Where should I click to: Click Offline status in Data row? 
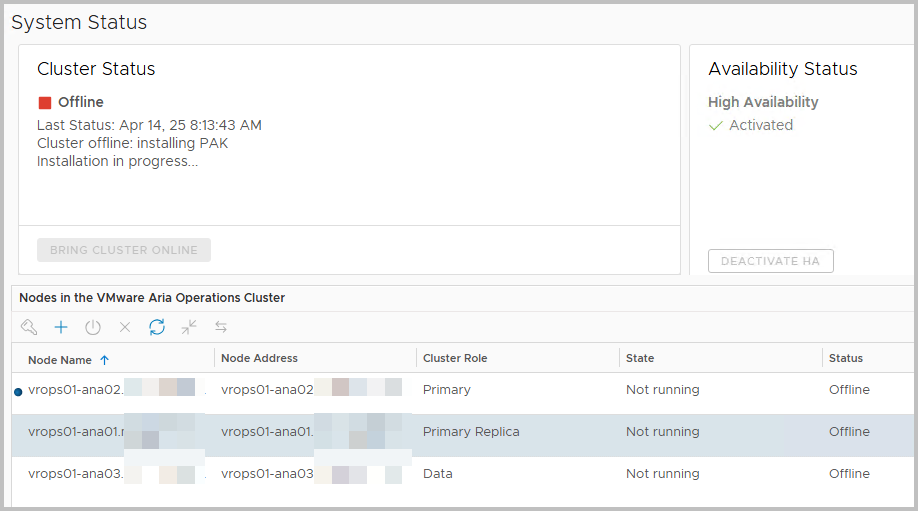[849, 474]
